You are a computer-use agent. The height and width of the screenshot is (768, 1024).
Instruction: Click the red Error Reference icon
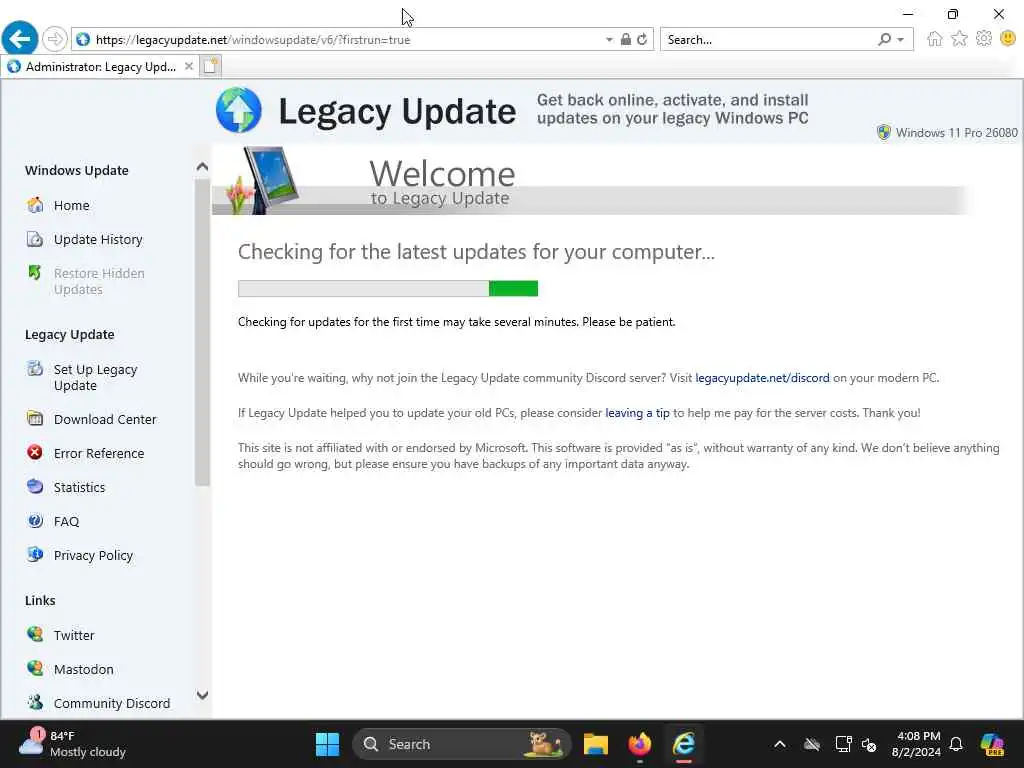[x=35, y=453]
